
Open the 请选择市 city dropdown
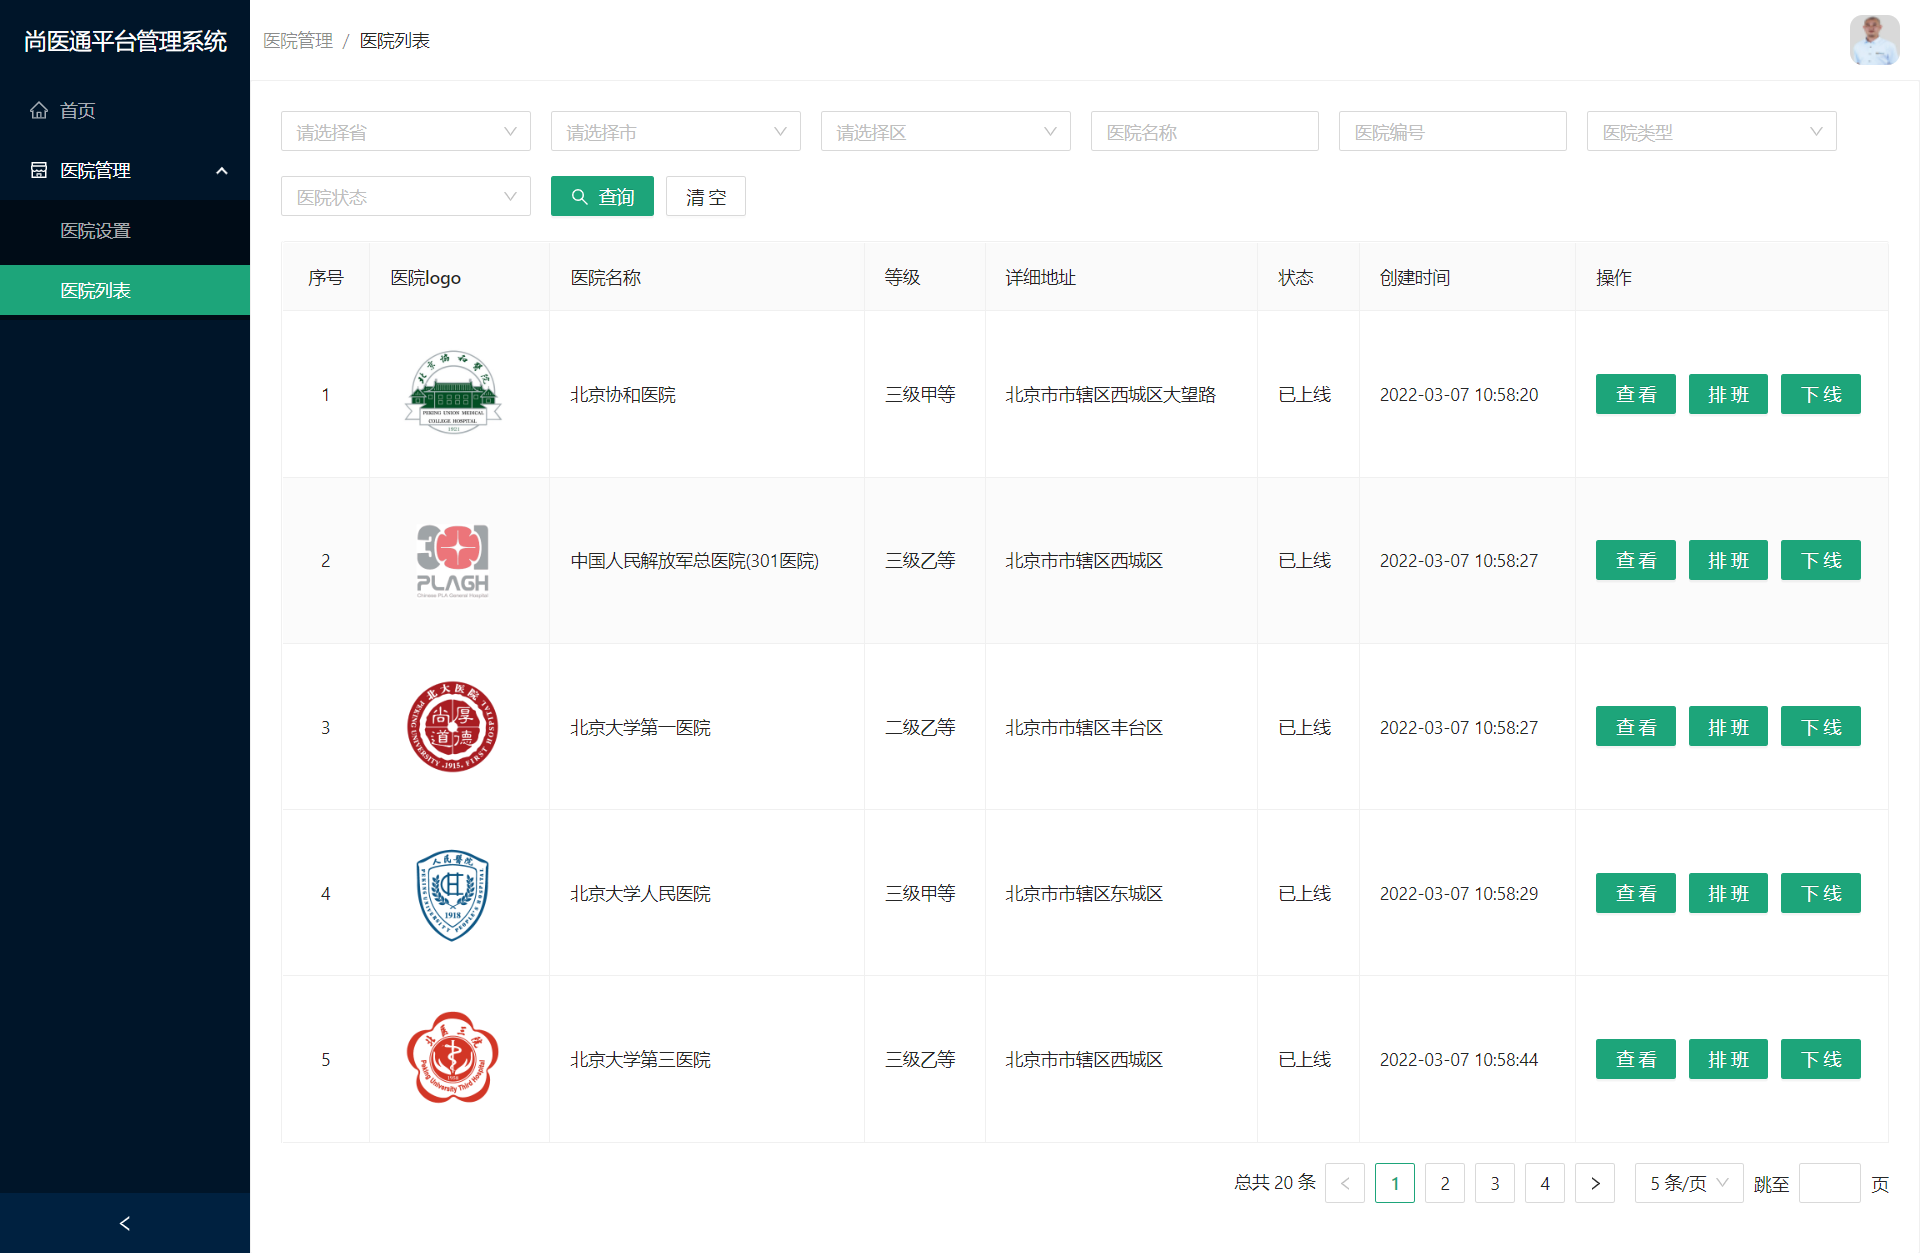click(x=676, y=131)
